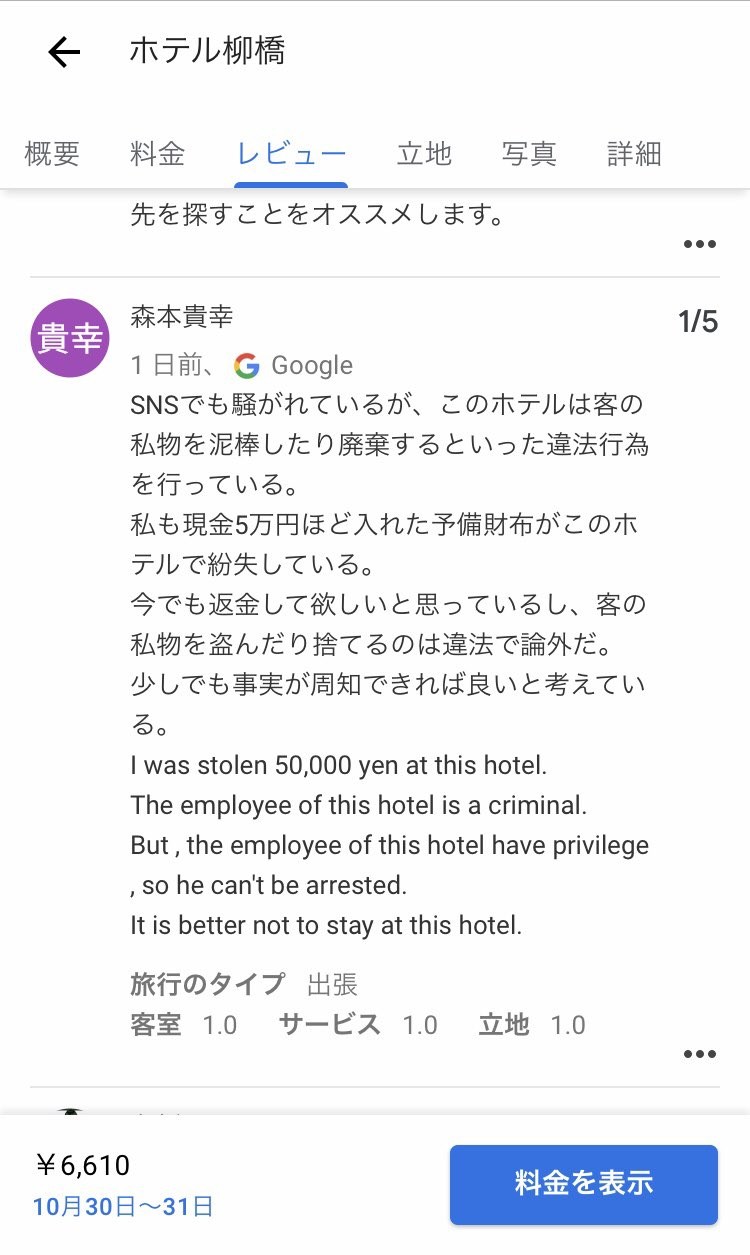Click the 旅行のタイプ 出張 label

tap(244, 984)
